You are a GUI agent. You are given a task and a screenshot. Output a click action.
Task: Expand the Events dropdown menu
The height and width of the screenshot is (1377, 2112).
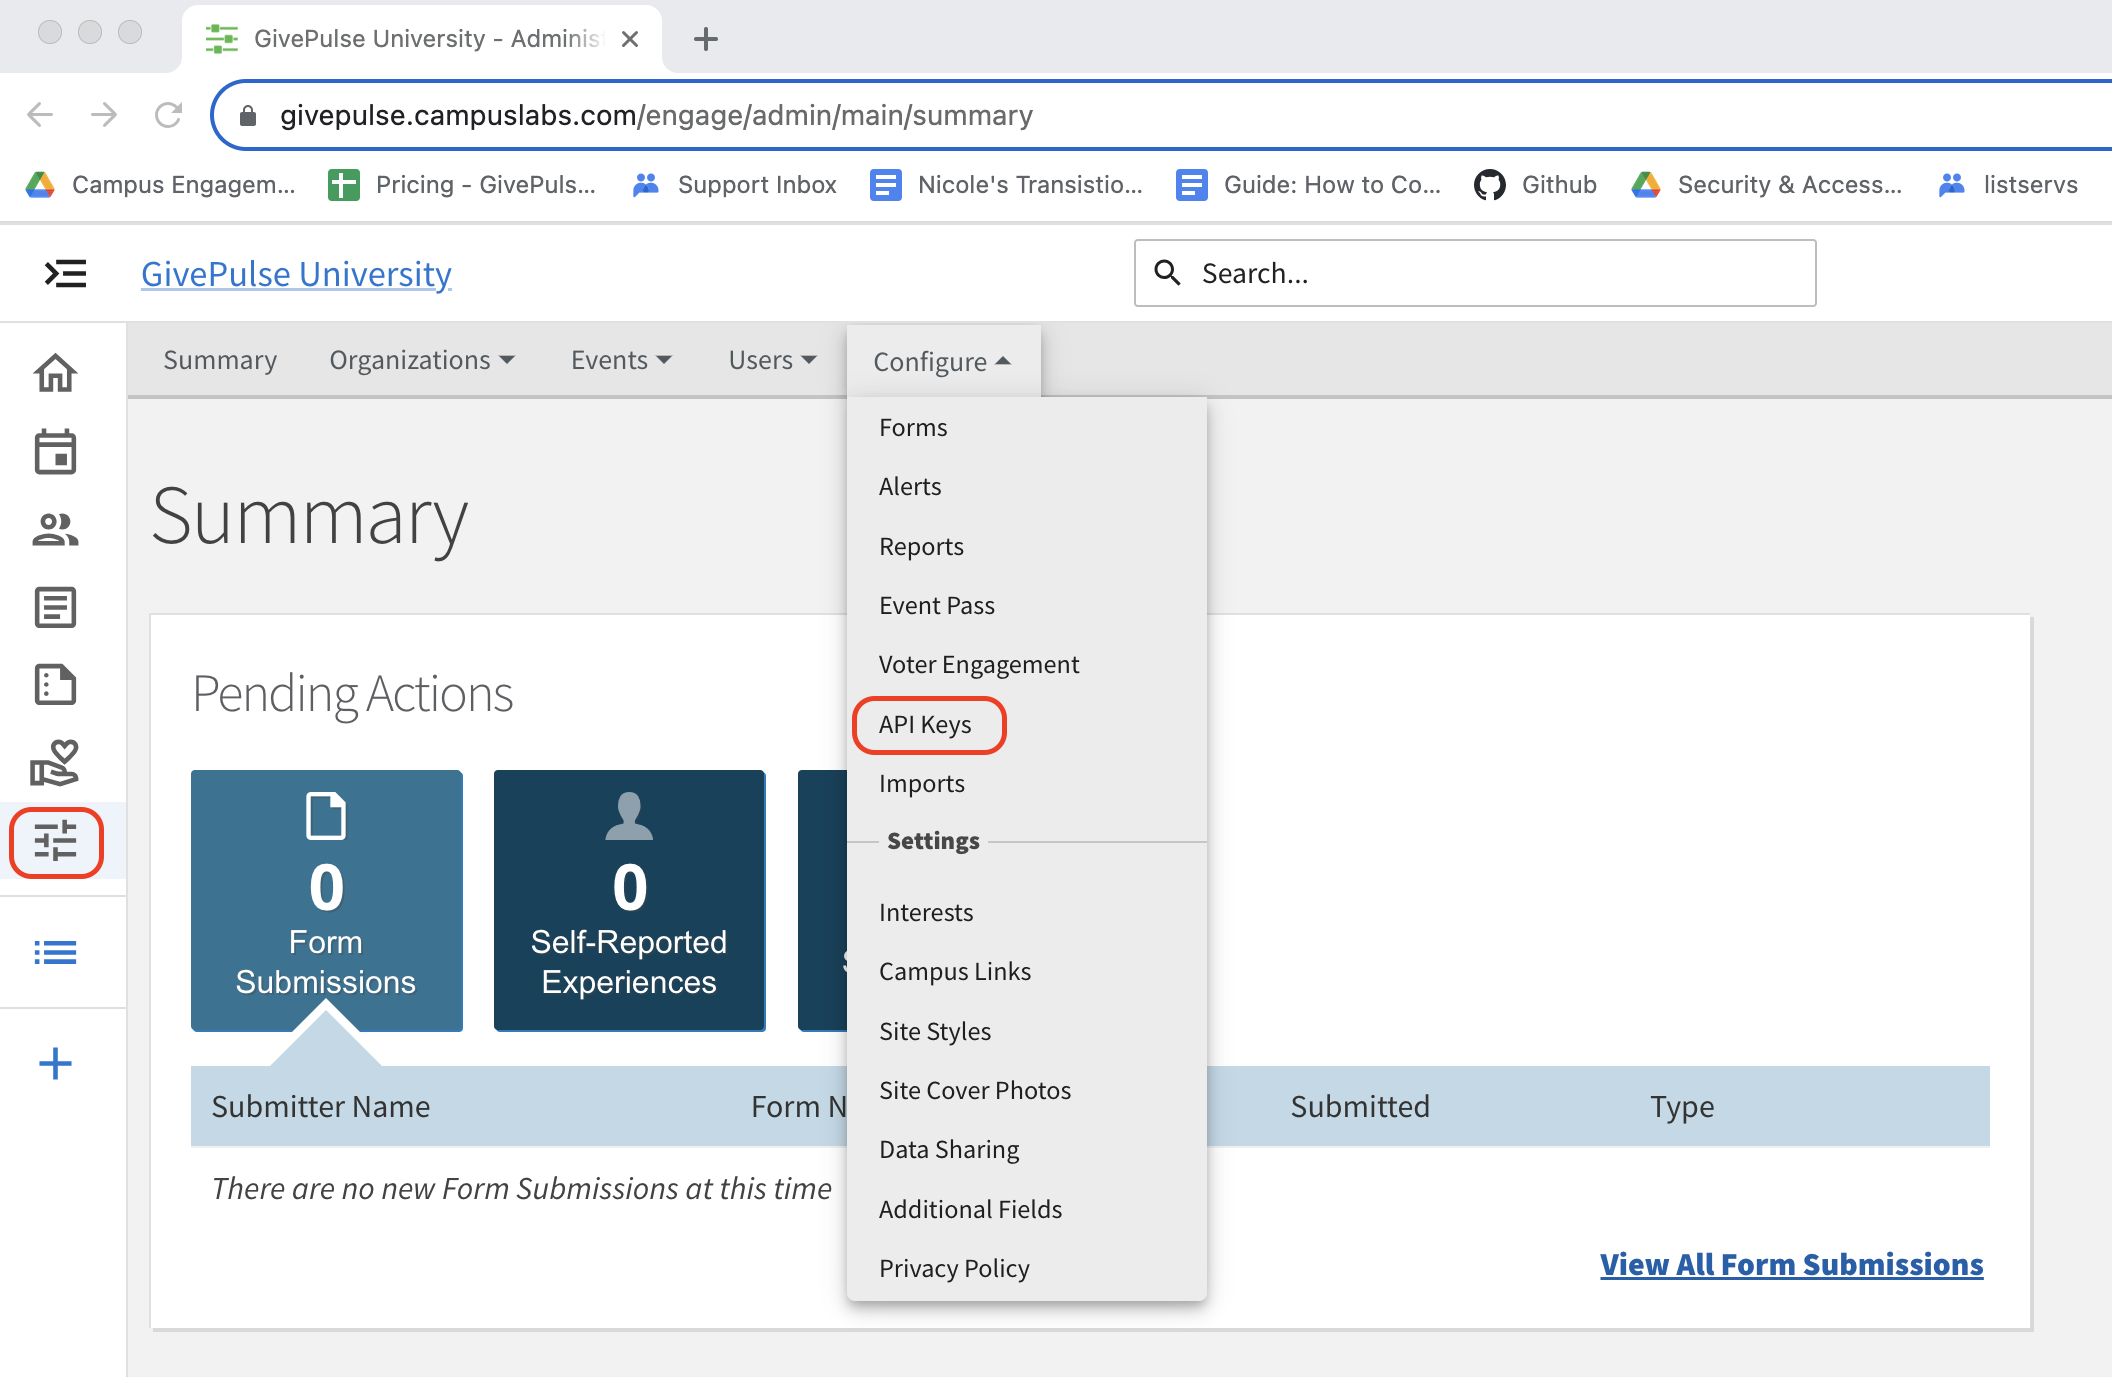[621, 360]
